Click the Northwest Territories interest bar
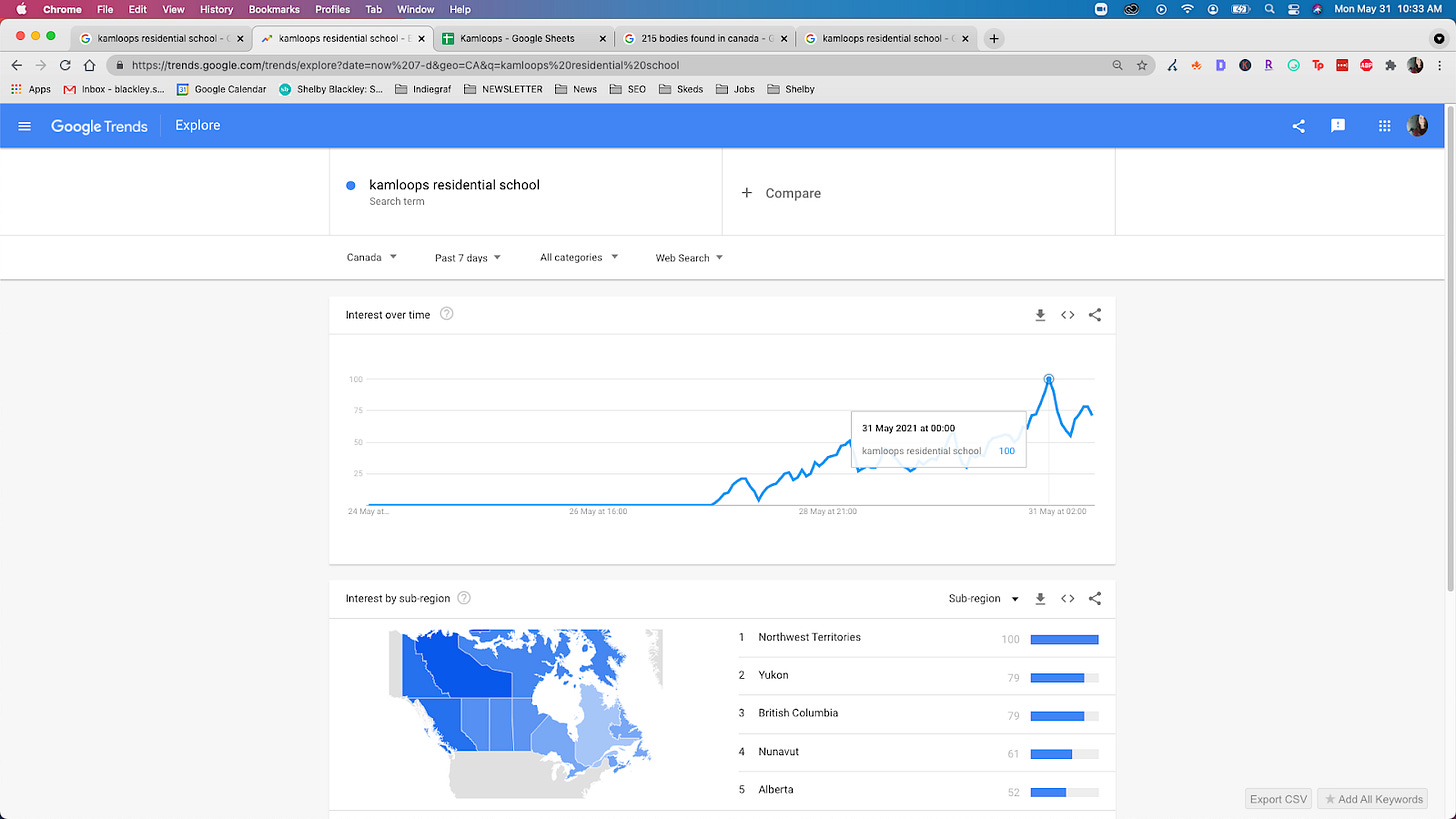Image resolution: width=1456 pixels, height=819 pixels. pyautogui.click(x=1064, y=639)
